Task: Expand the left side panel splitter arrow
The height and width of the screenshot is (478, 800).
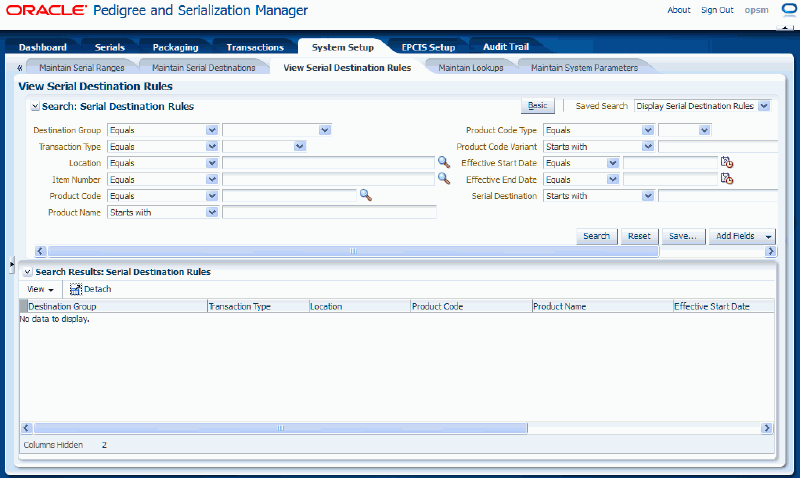Action: click(x=12, y=264)
